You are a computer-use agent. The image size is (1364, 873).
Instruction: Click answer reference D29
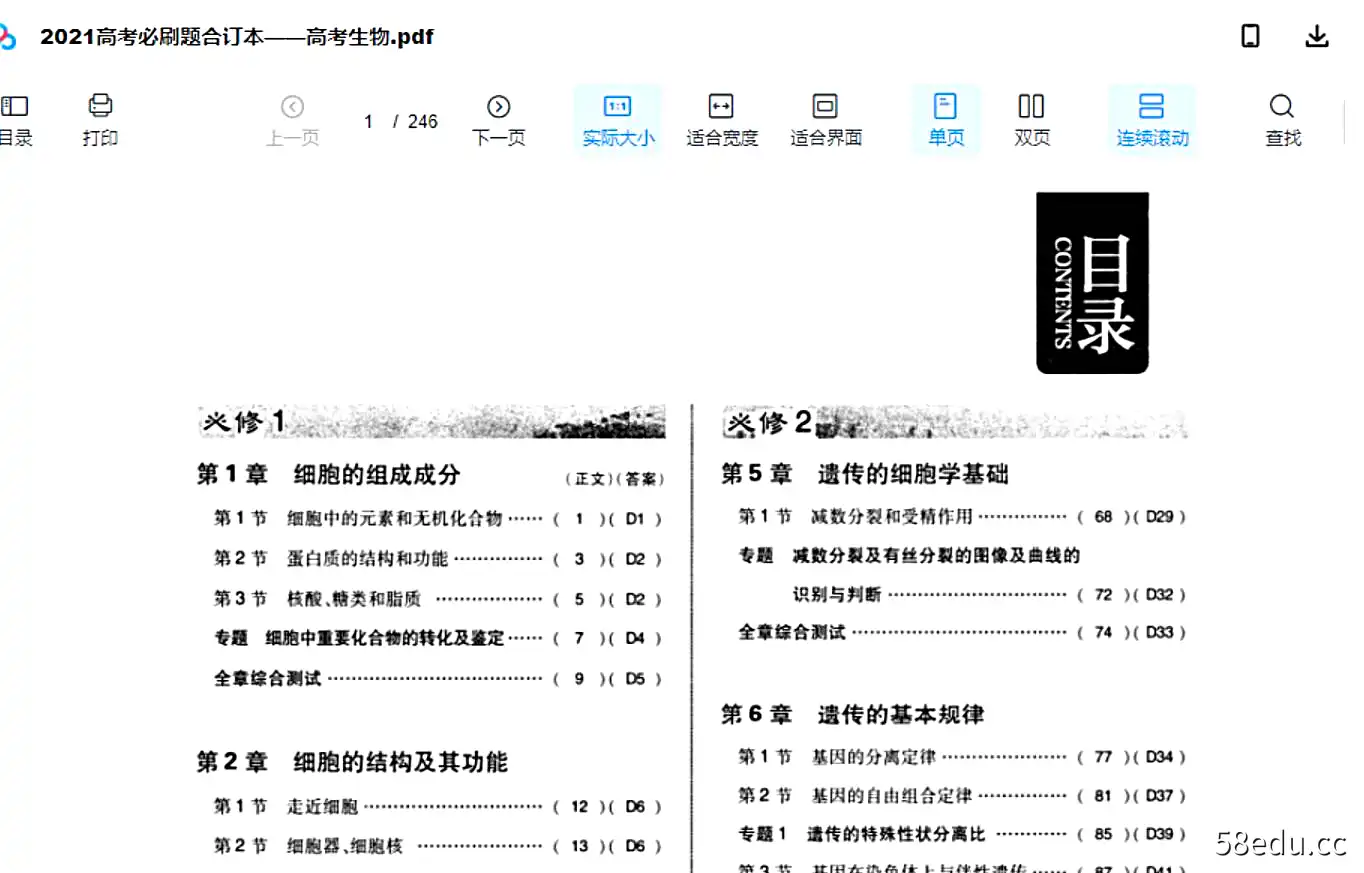click(x=1159, y=517)
